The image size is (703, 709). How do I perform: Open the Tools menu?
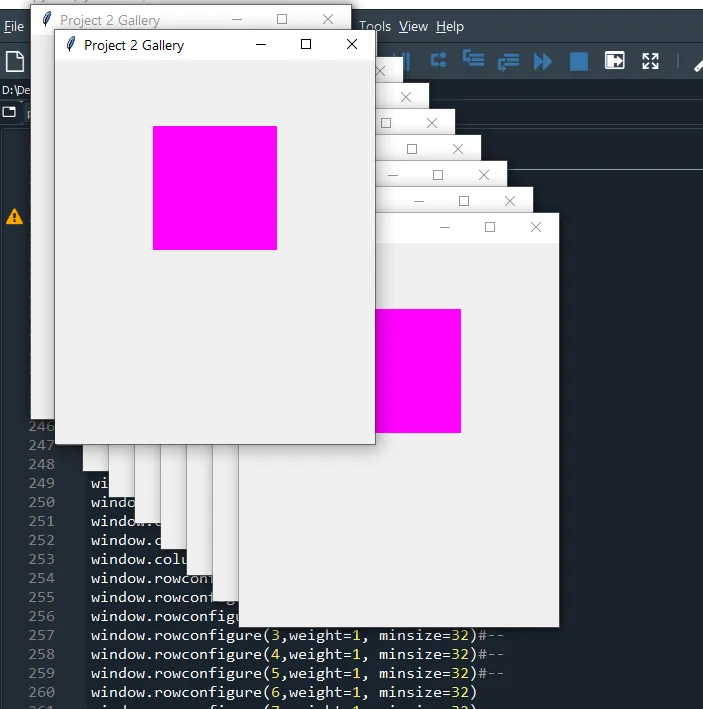point(375,27)
